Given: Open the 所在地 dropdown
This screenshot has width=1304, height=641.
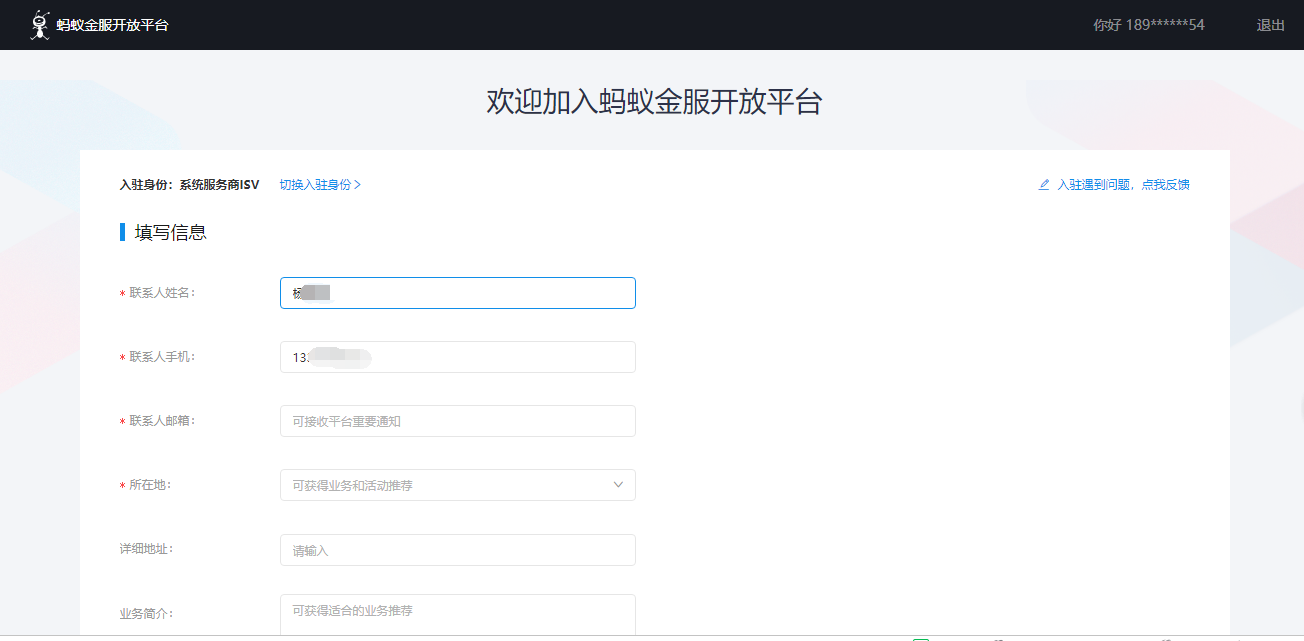Looking at the screenshot, I should click(x=458, y=485).
